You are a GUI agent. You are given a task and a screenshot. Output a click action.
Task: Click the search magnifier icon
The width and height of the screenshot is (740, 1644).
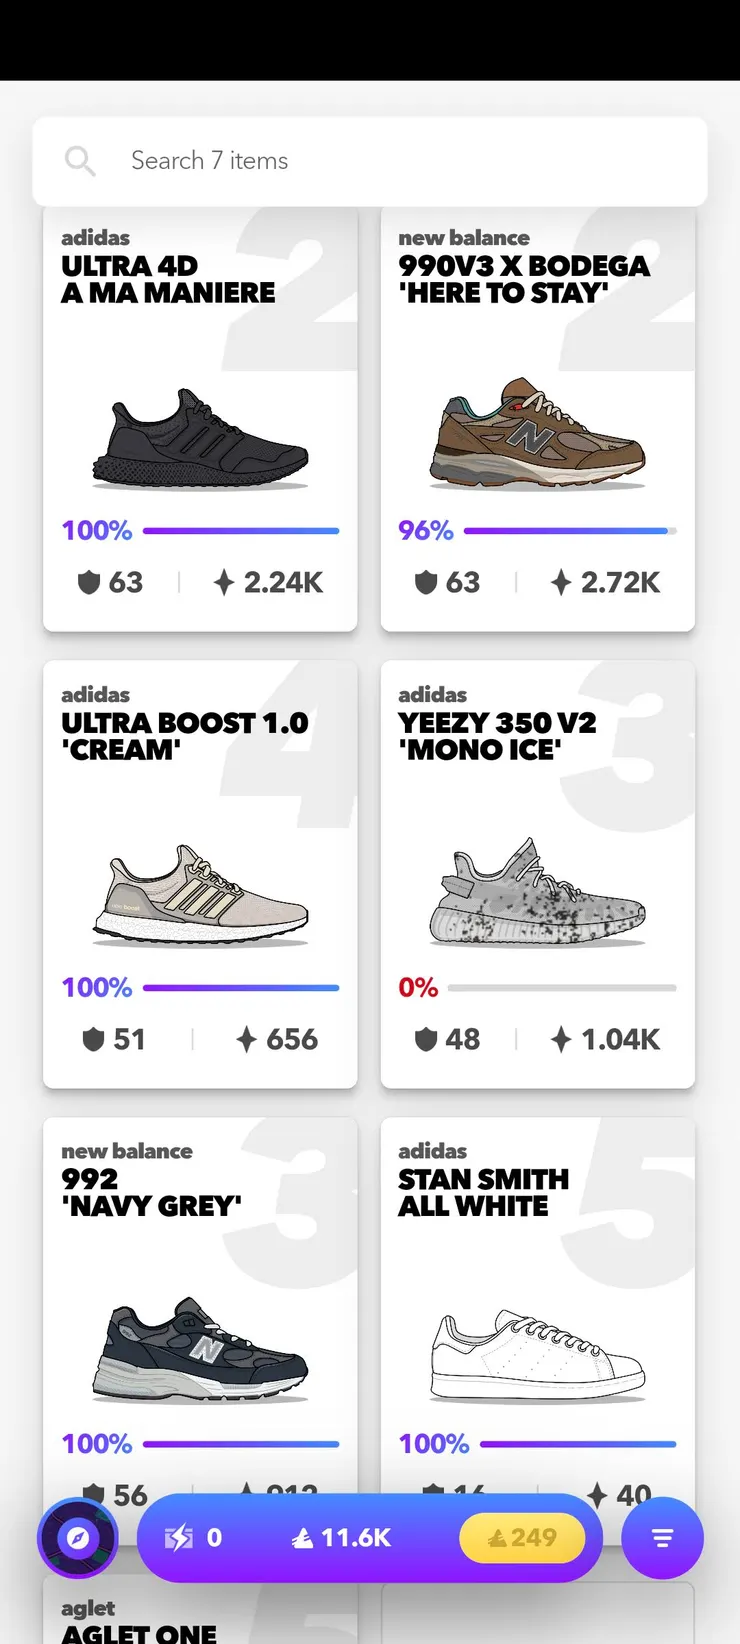pos(80,161)
